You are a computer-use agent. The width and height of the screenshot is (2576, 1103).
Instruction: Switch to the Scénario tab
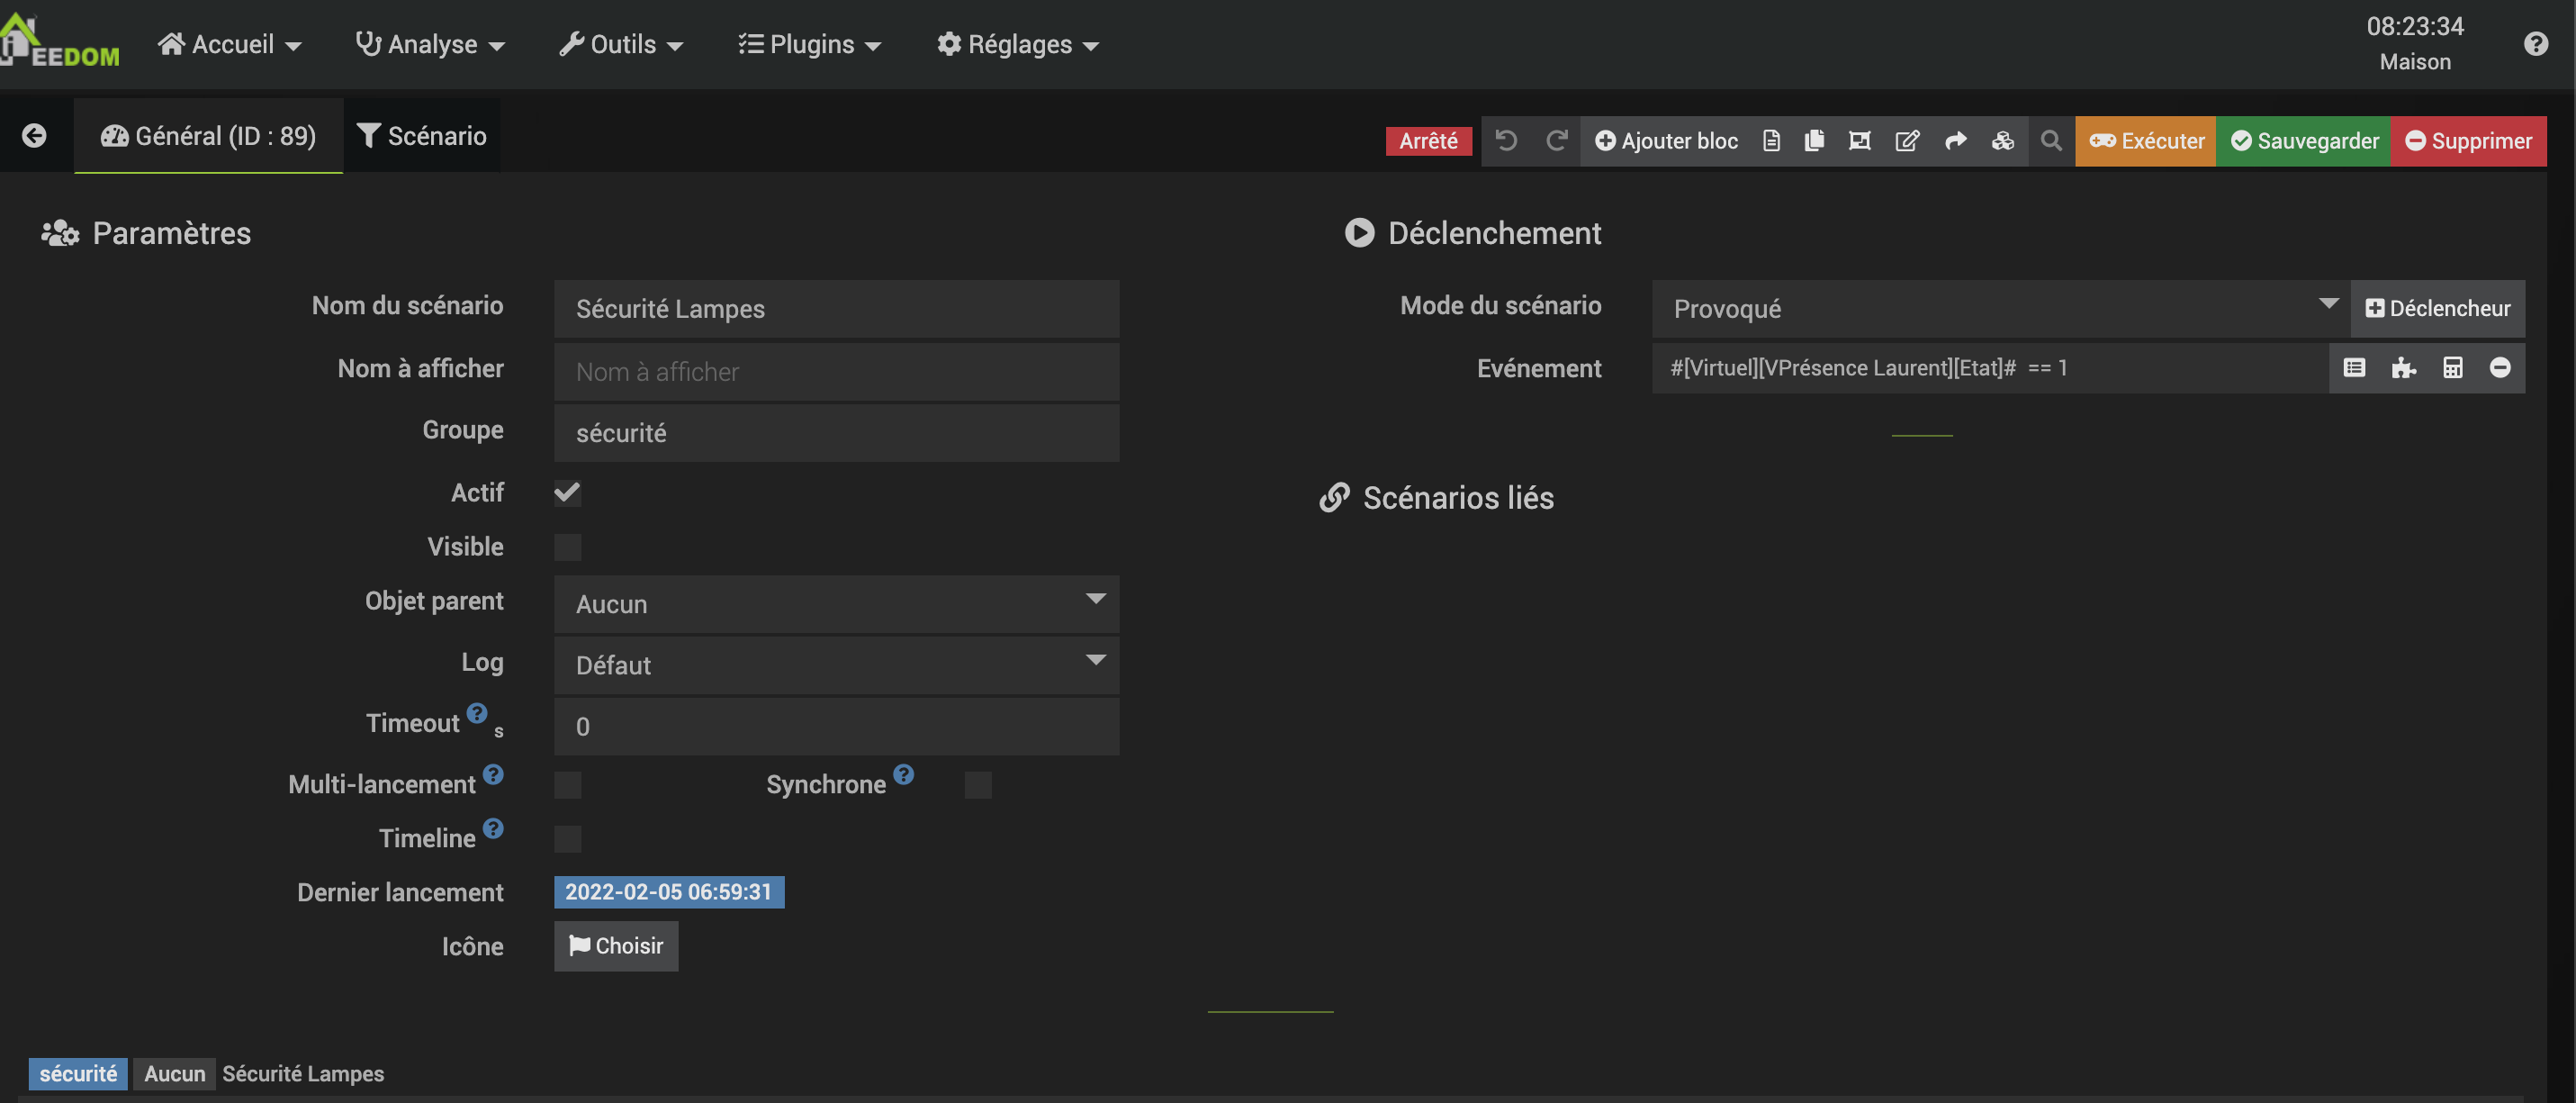coord(422,136)
